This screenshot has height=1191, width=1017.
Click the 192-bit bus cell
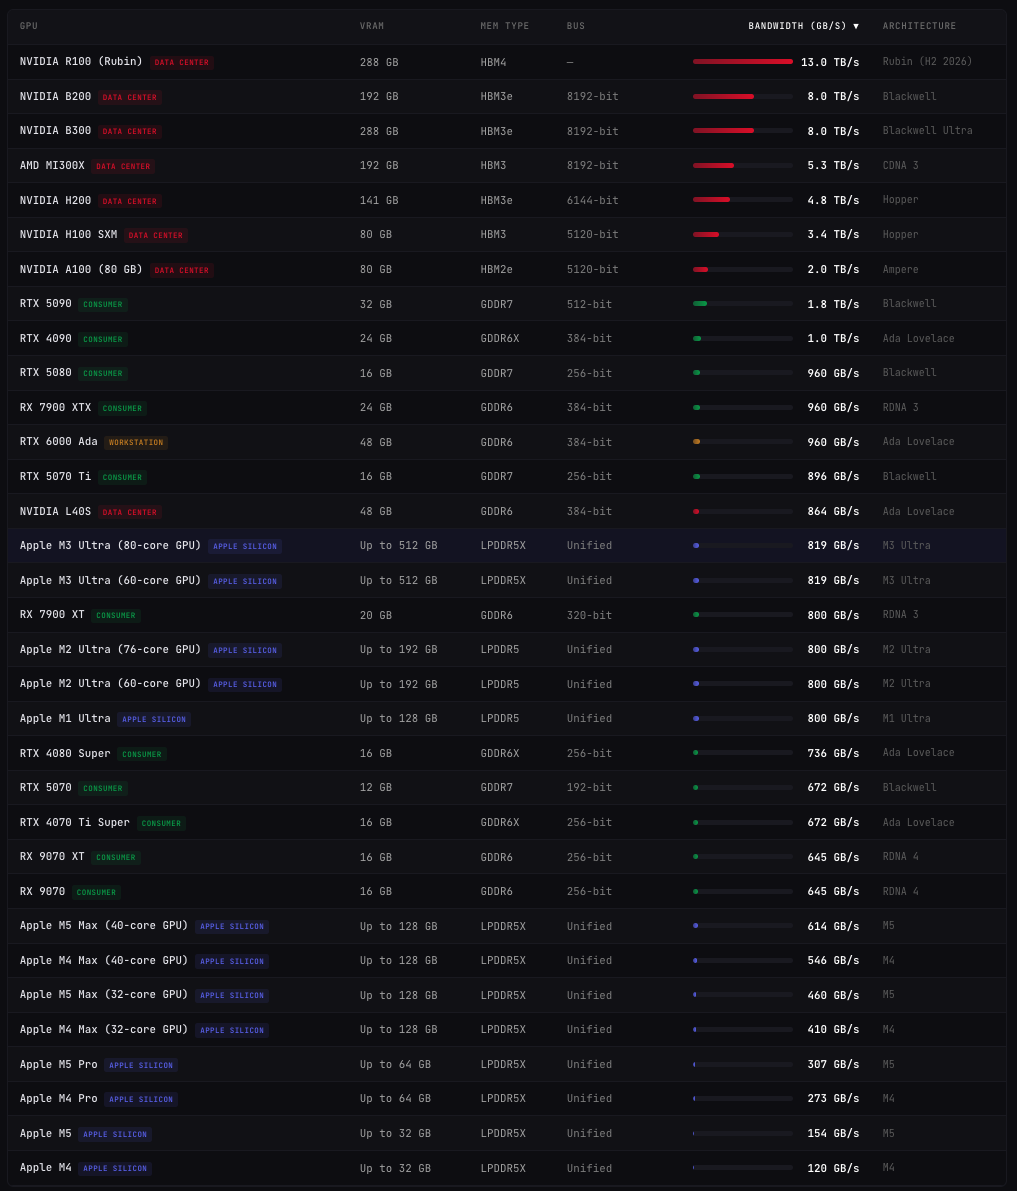pos(589,788)
